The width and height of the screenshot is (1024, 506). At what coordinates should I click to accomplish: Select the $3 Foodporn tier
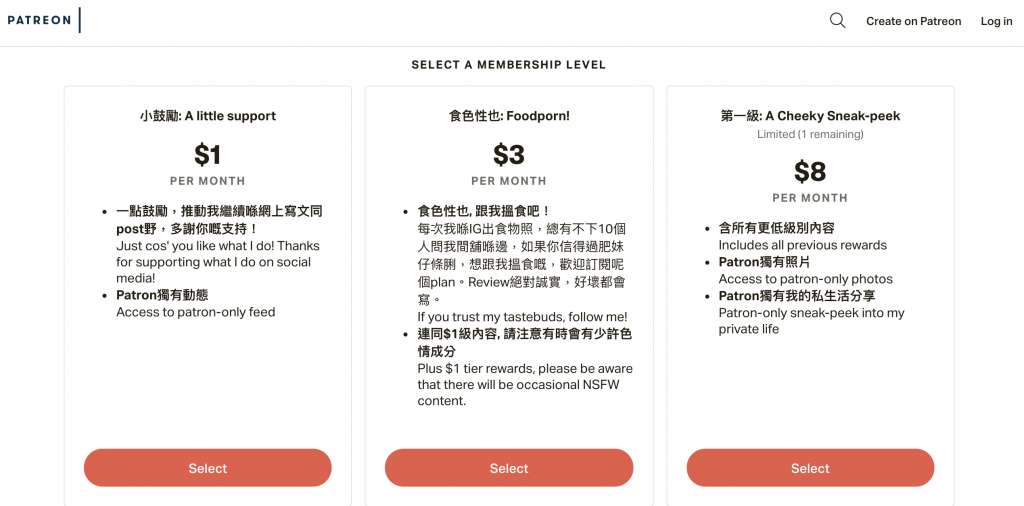[x=508, y=468]
